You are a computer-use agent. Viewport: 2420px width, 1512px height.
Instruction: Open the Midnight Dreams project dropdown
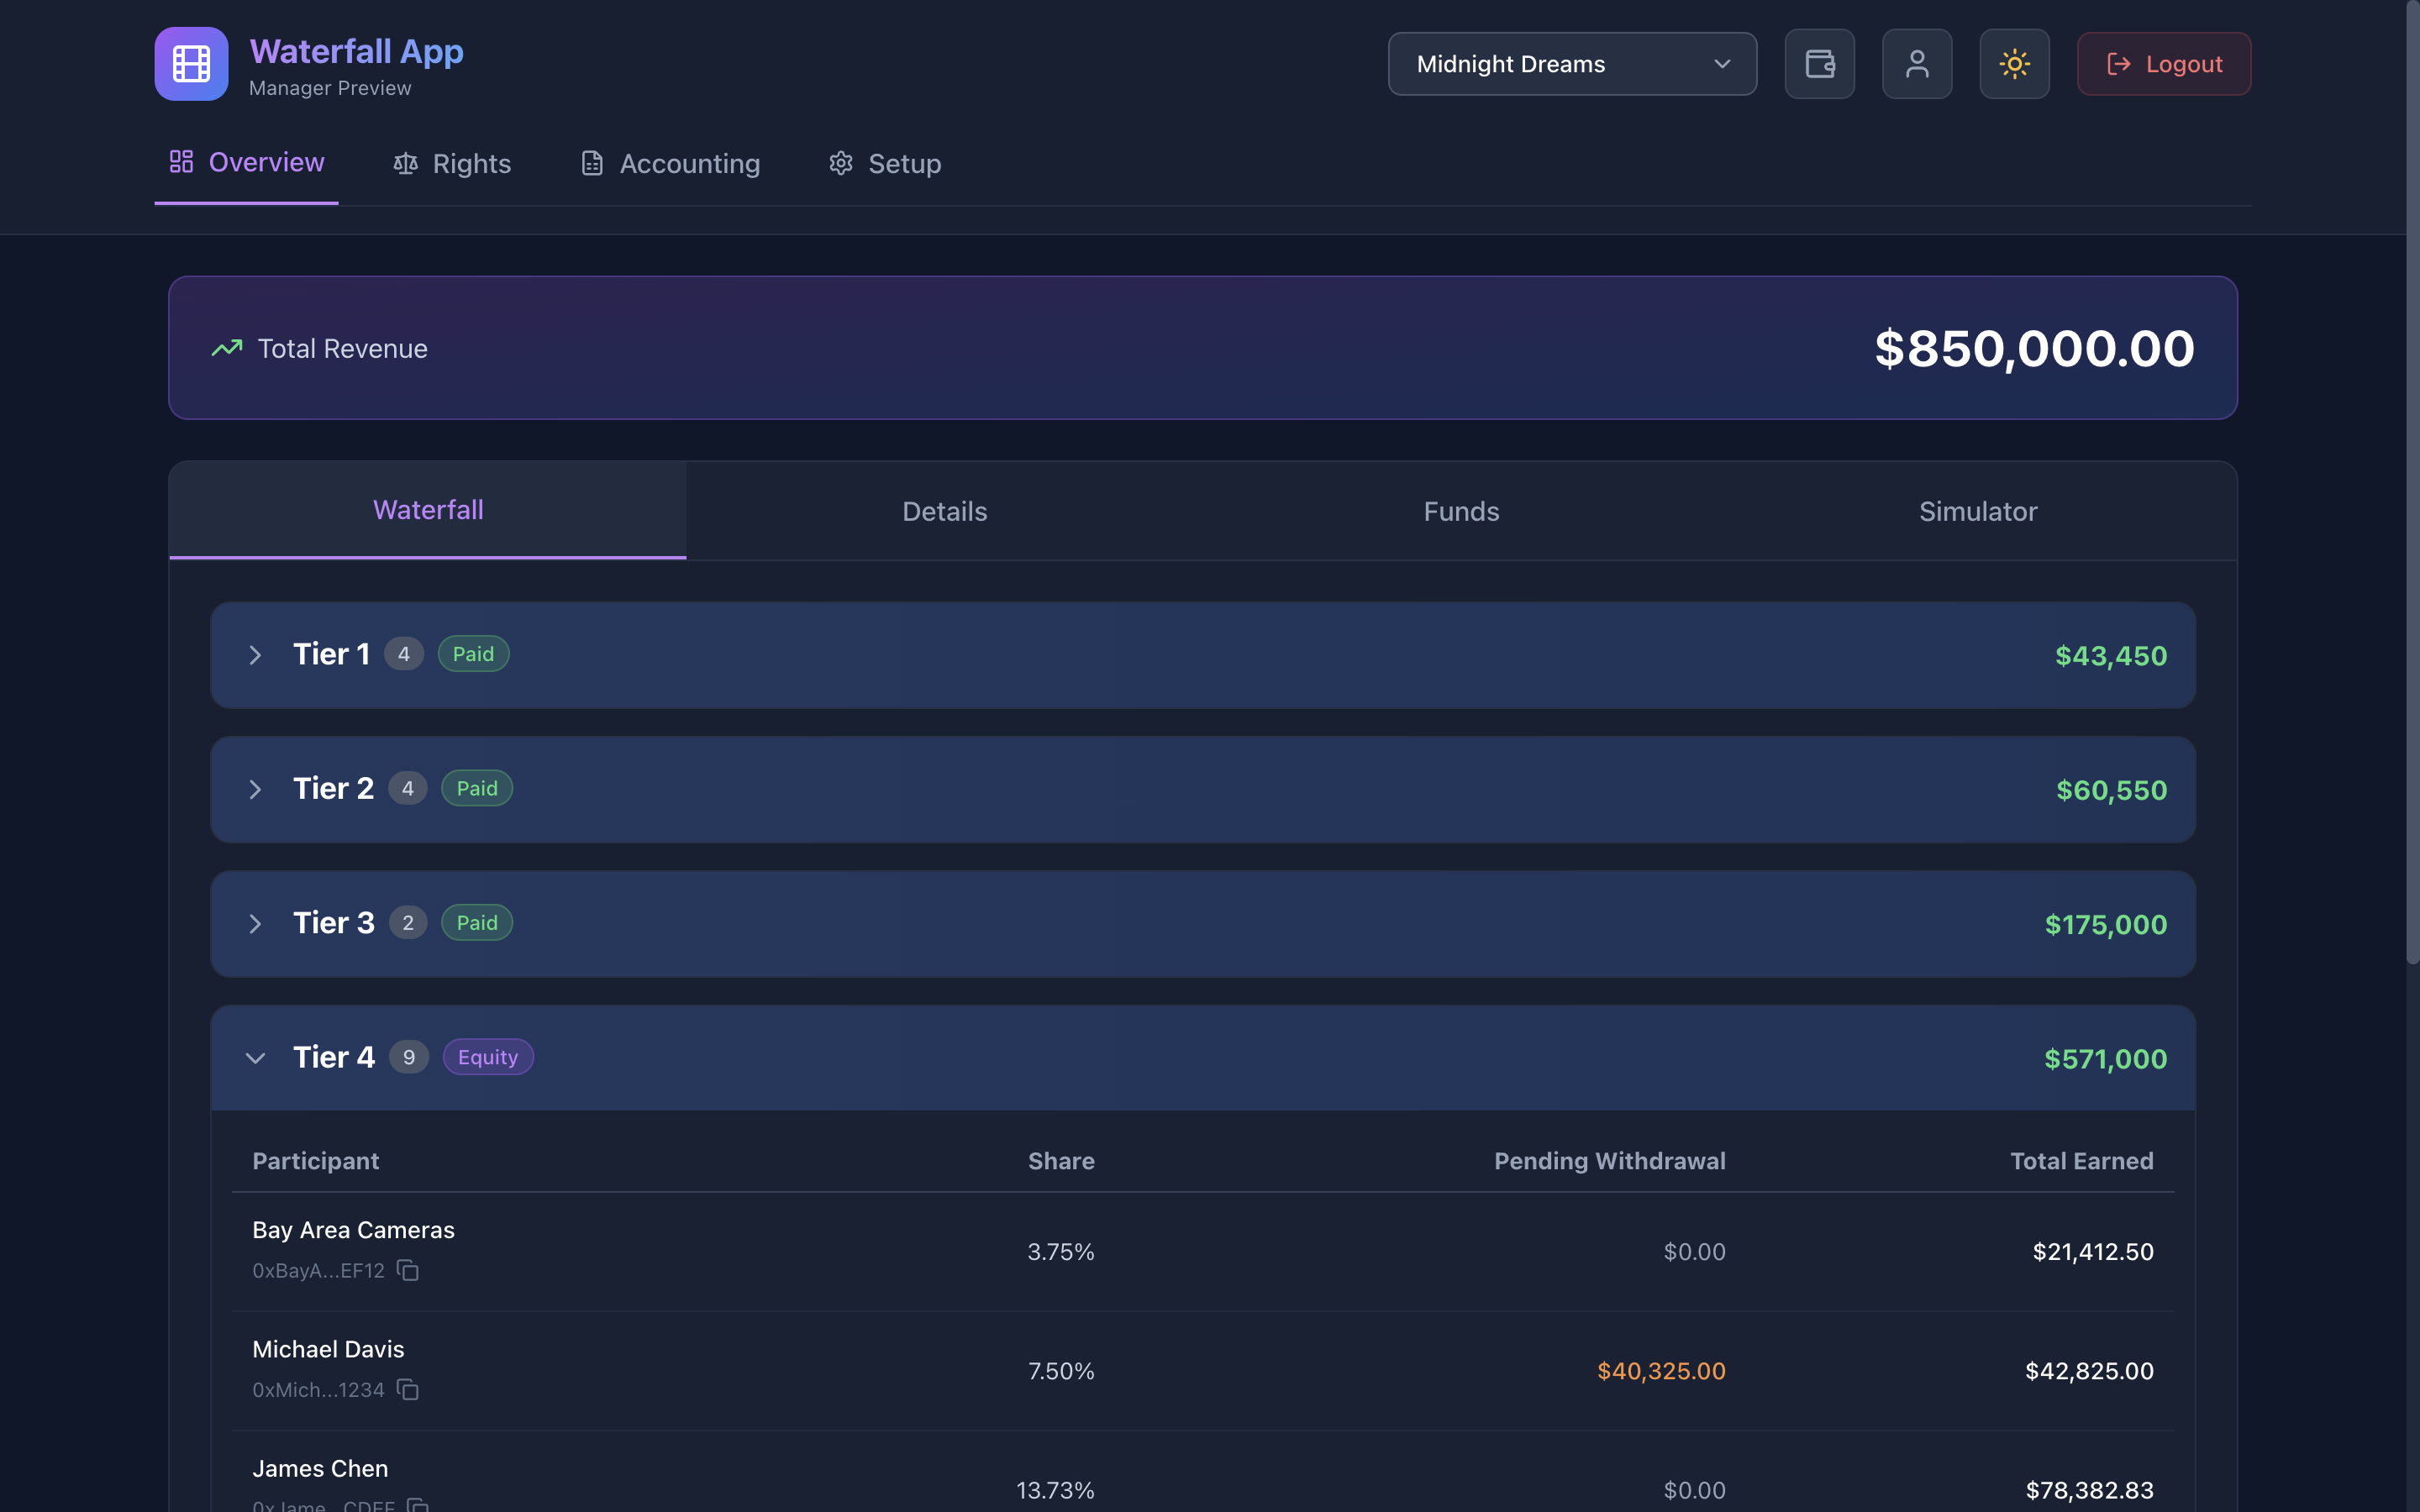click(x=1571, y=64)
